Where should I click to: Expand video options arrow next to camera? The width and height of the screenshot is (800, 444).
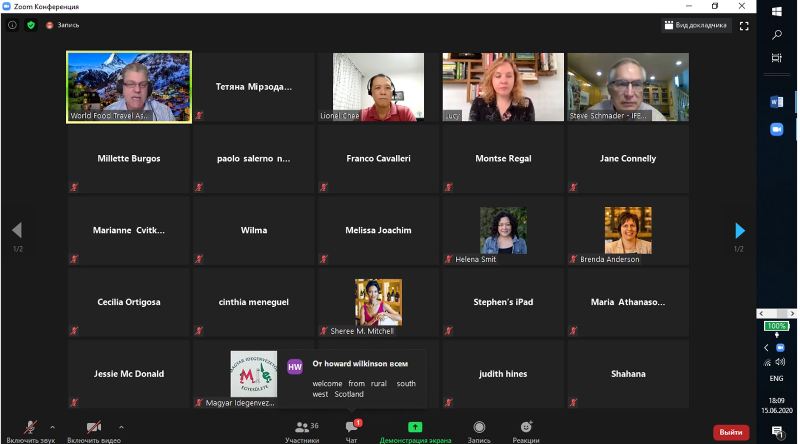click(x=122, y=426)
